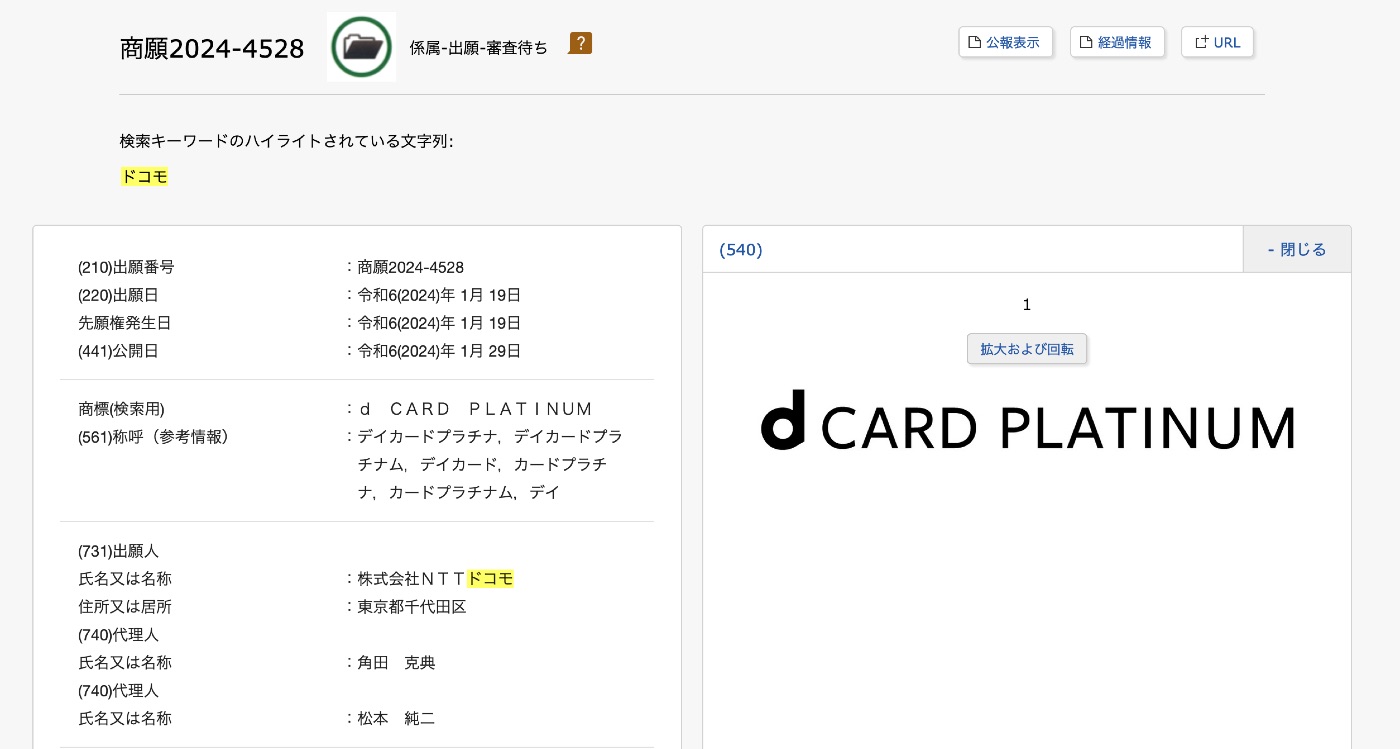The width and height of the screenshot is (1400, 749).
Task: Open the brown question mark help icon
Action: pyautogui.click(x=581, y=43)
